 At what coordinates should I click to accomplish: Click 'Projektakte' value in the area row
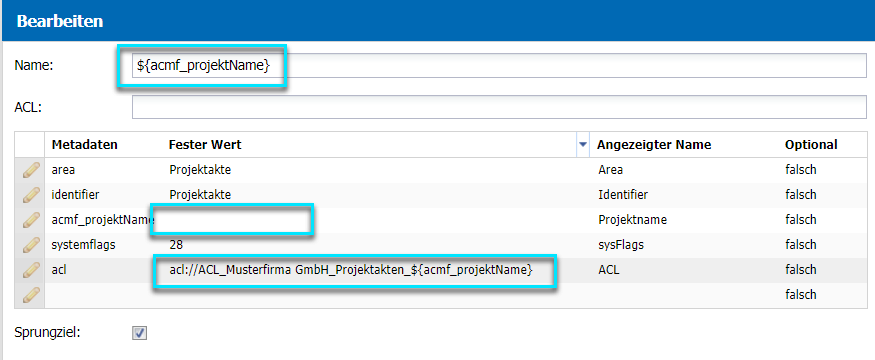[200, 170]
